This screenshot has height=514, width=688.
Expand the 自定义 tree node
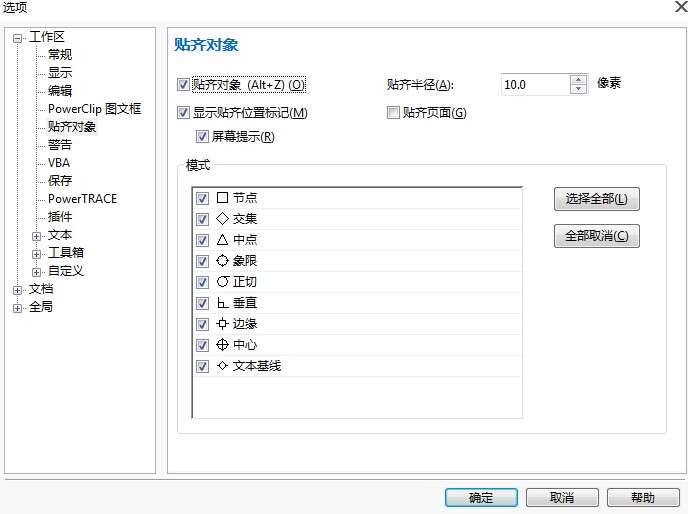36,272
